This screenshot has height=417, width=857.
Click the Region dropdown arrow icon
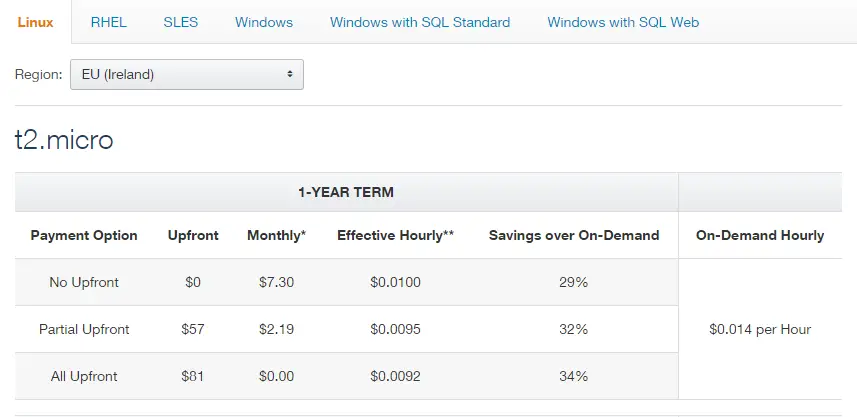point(290,74)
